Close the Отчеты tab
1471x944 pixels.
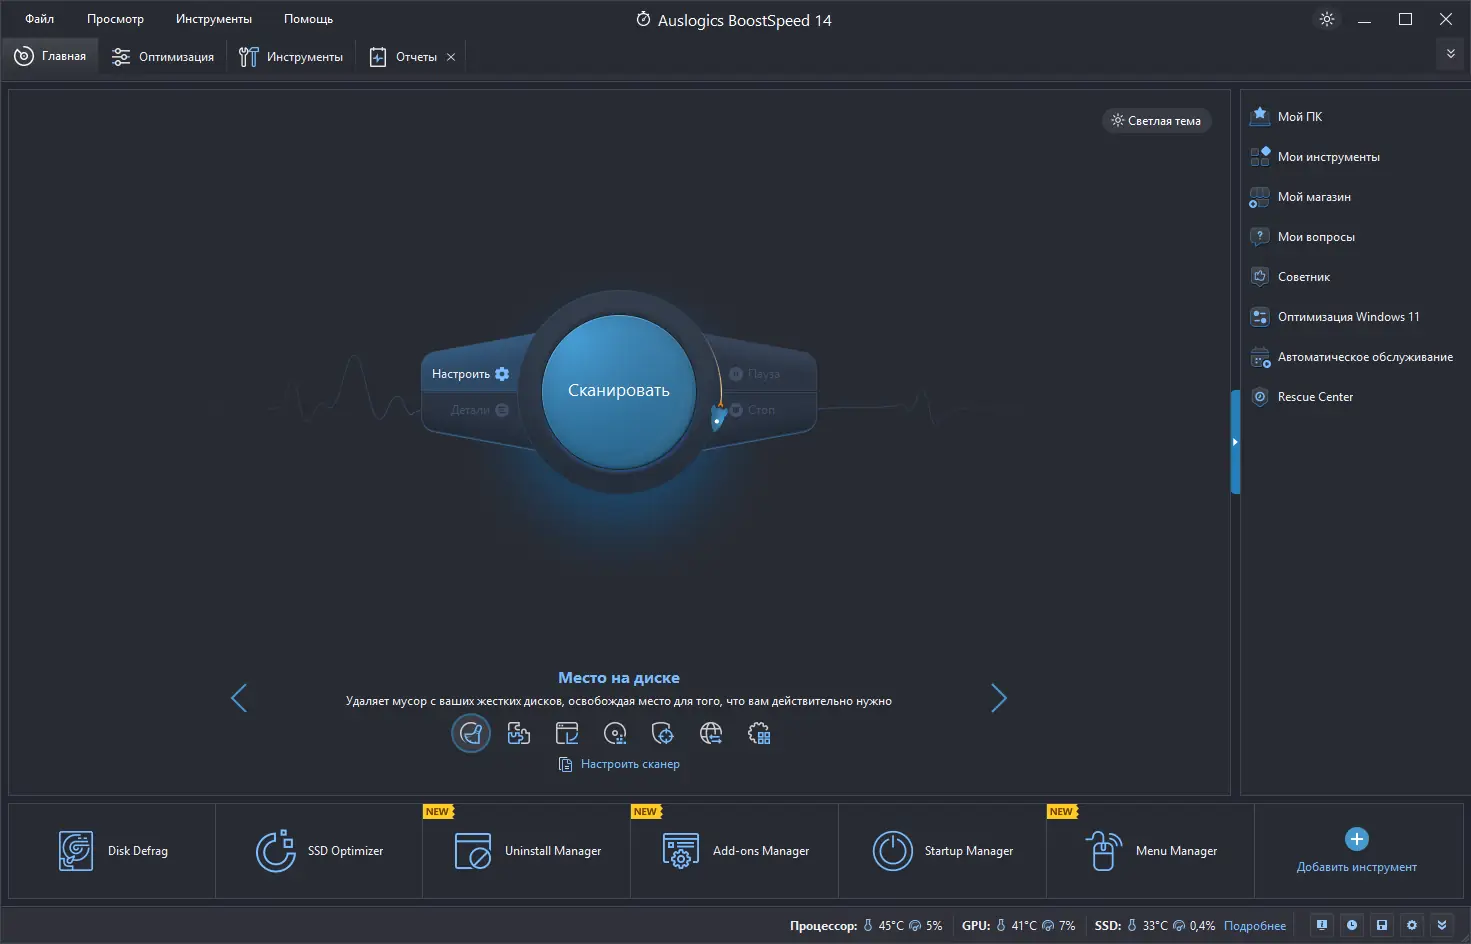451,57
